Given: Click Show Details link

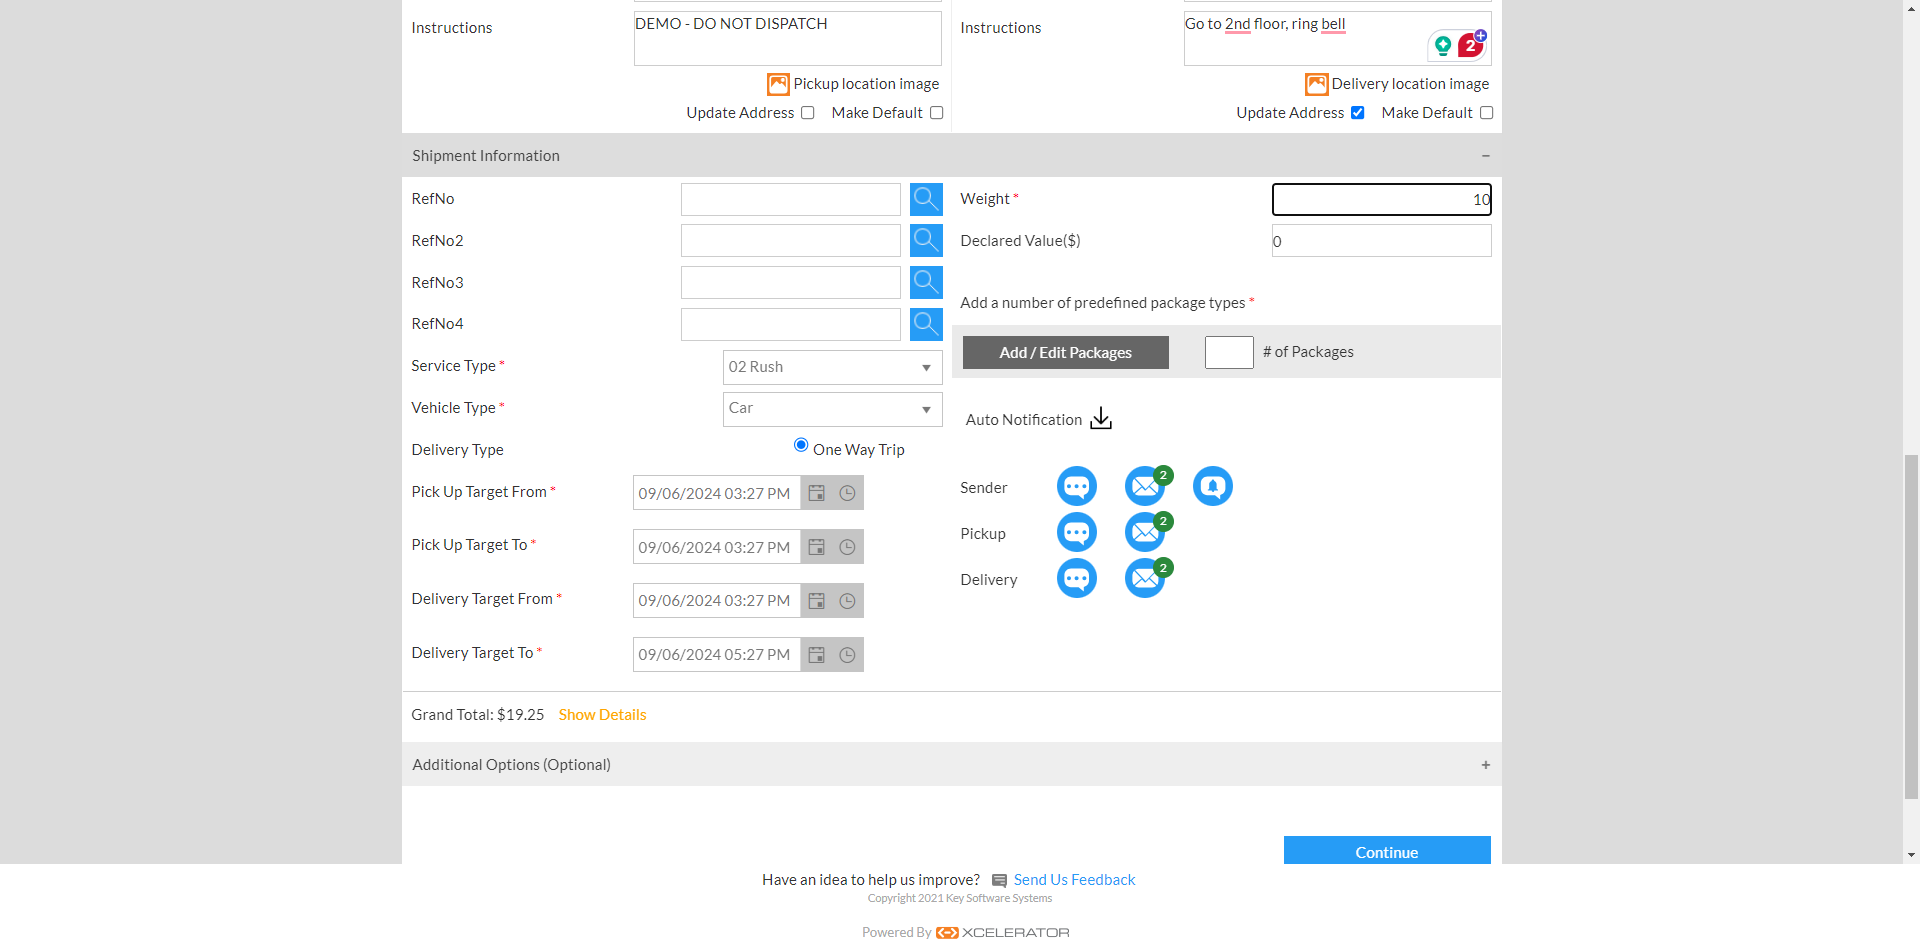Looking at the screenshot, I should pos(602,715).
